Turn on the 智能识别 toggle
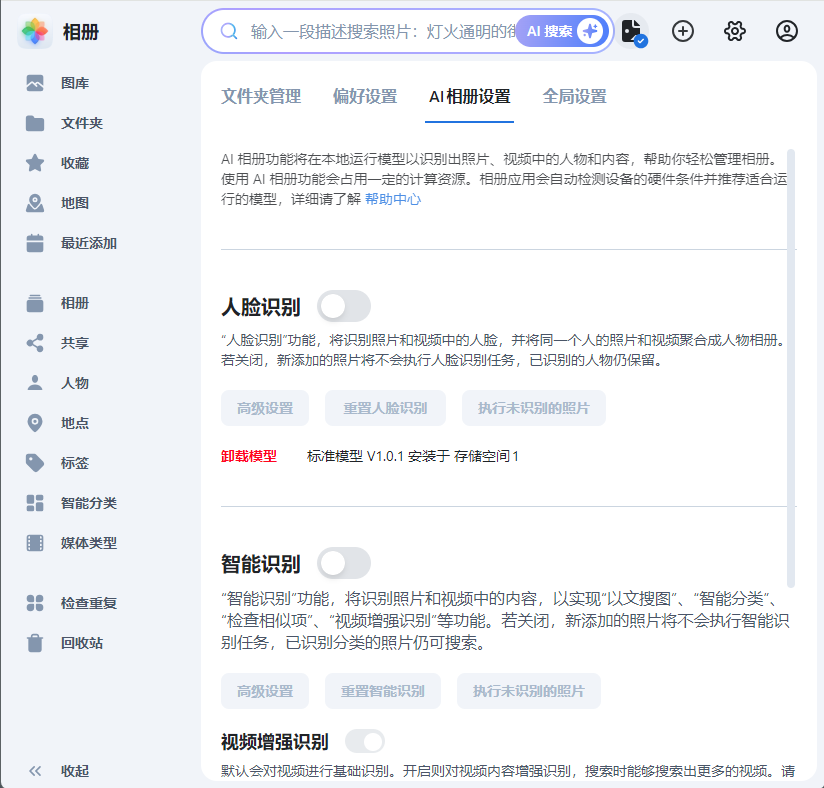This screenshot has height=788, width=824. [343, 564]
